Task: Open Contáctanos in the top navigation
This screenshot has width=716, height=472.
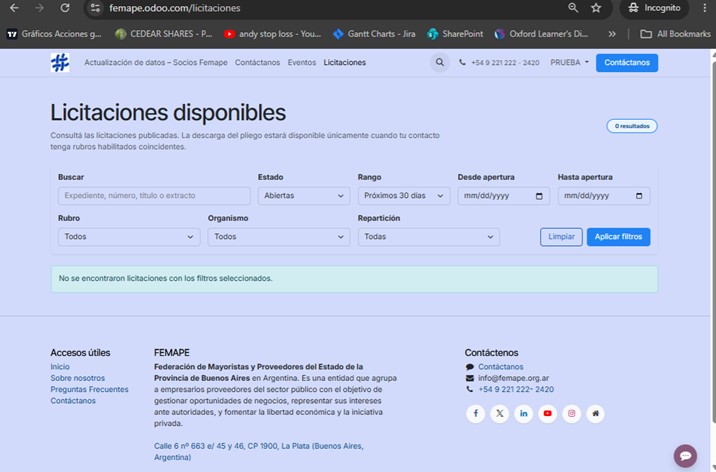Action: click(258, 63)
